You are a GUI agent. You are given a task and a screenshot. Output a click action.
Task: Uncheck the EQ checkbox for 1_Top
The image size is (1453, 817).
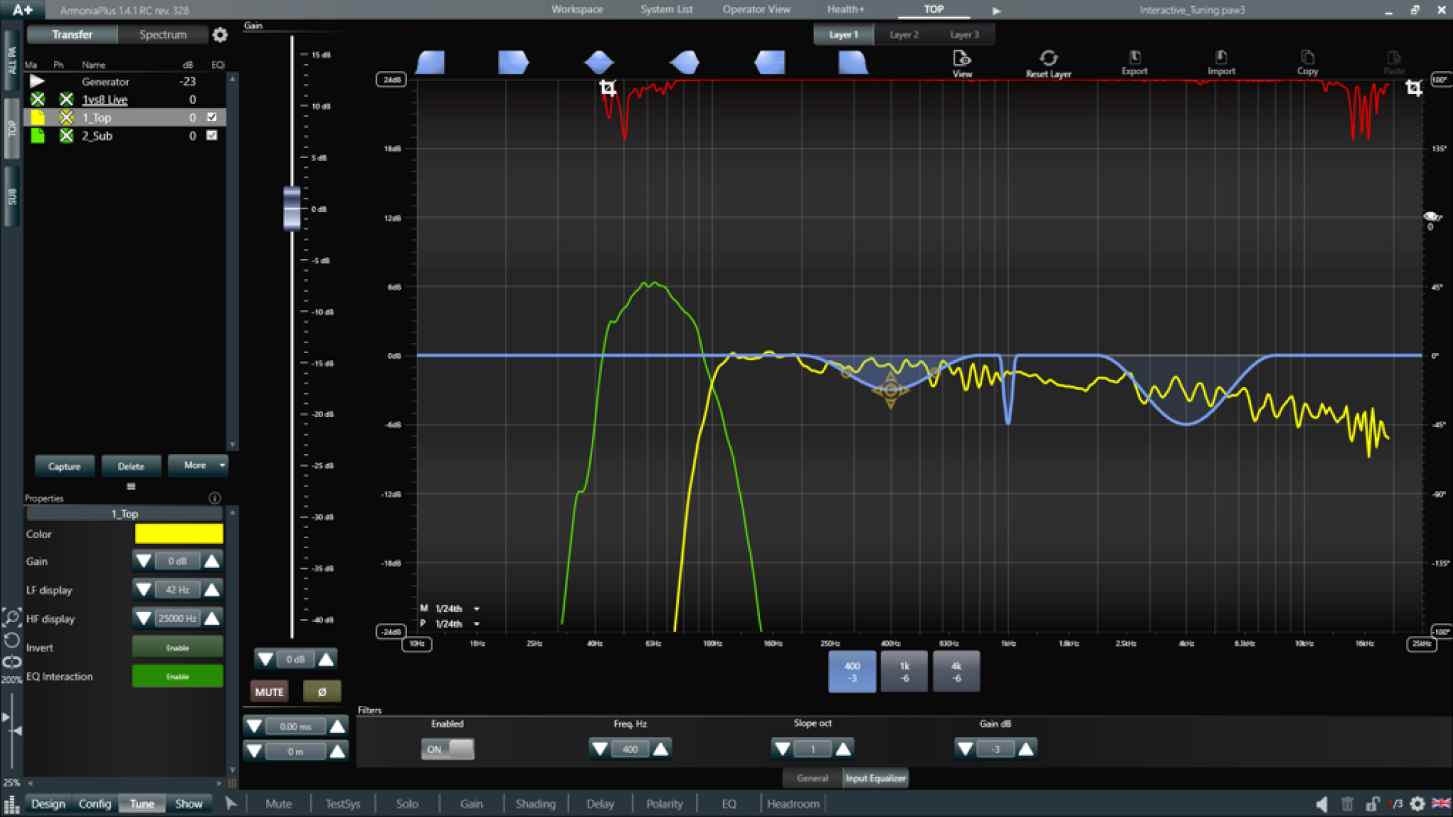pyautogui.click(x=211, y=117)
